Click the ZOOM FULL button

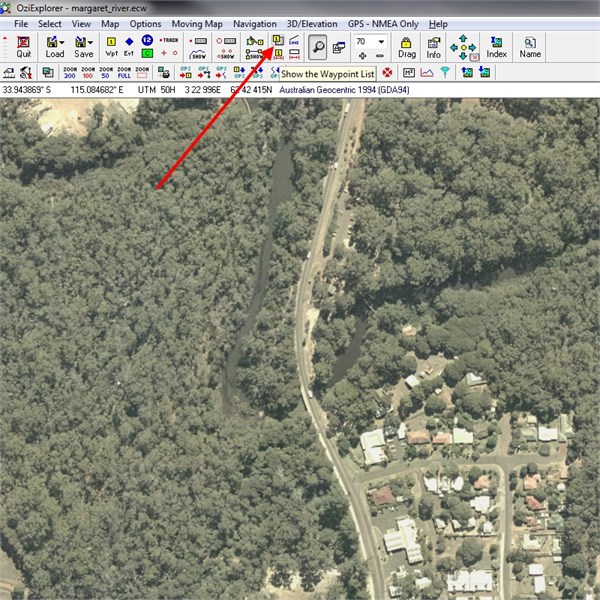tap(124, 72)
